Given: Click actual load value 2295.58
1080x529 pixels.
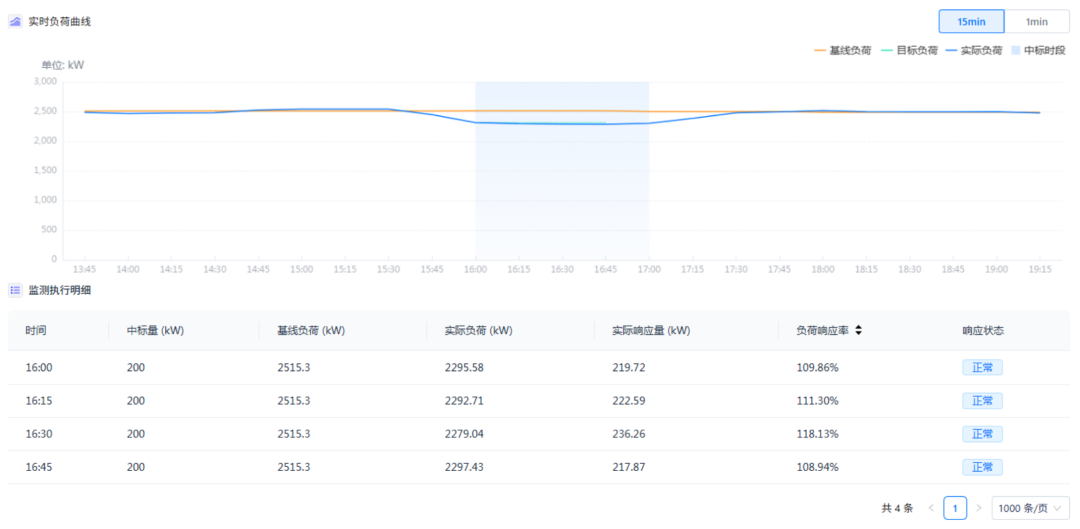Looking at the screenshot, I should click(464, 368).
